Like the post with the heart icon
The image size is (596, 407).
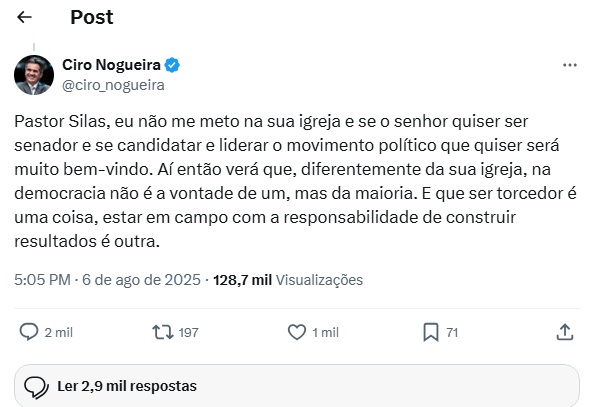coord(296,332)
